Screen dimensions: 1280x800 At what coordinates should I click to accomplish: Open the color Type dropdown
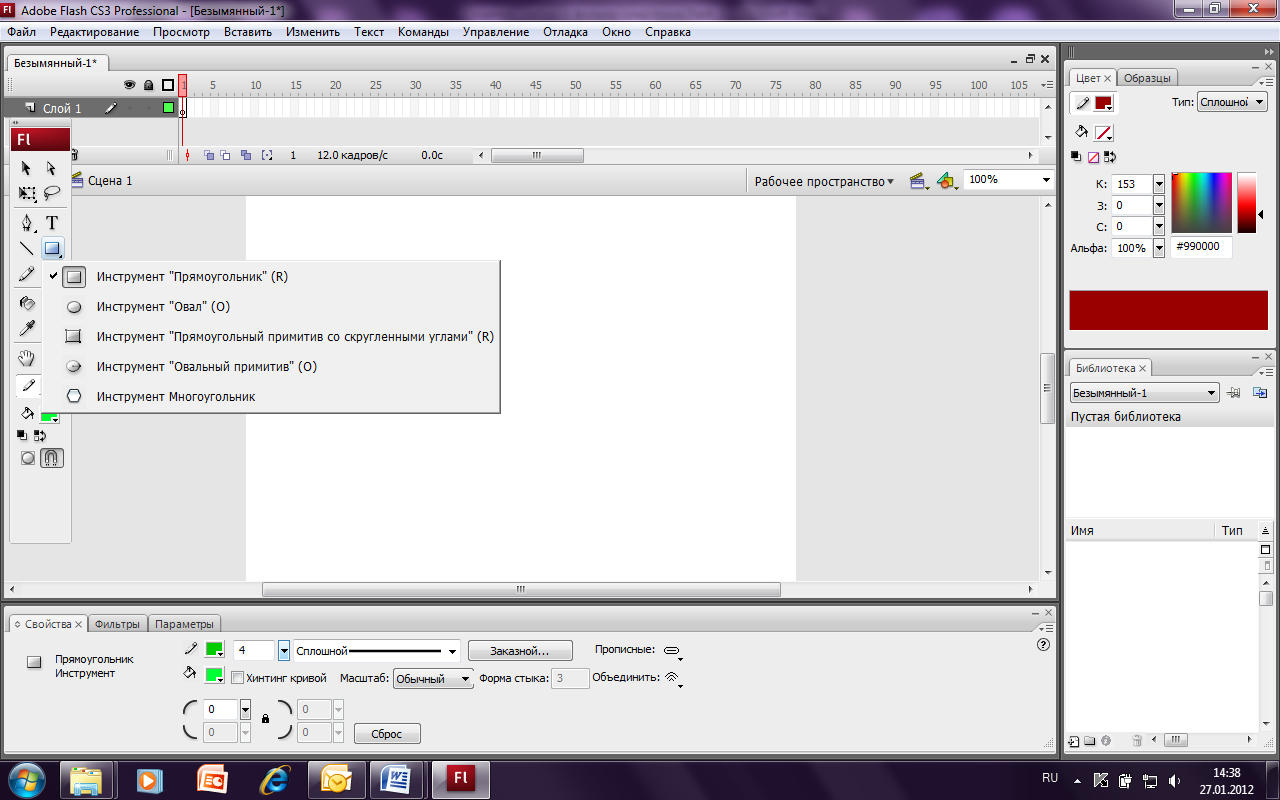pyautogui.click(x=1233, y=102)
